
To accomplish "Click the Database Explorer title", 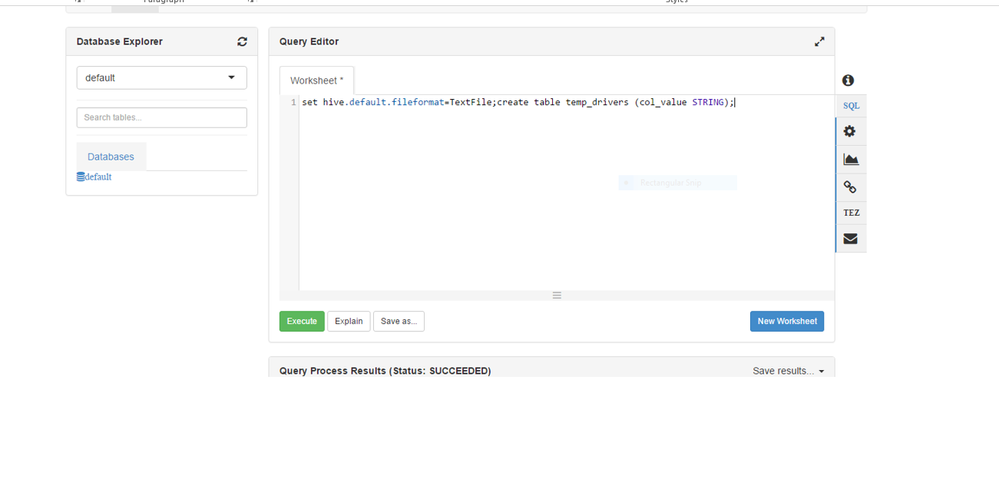I will click(x=119, y=41).
